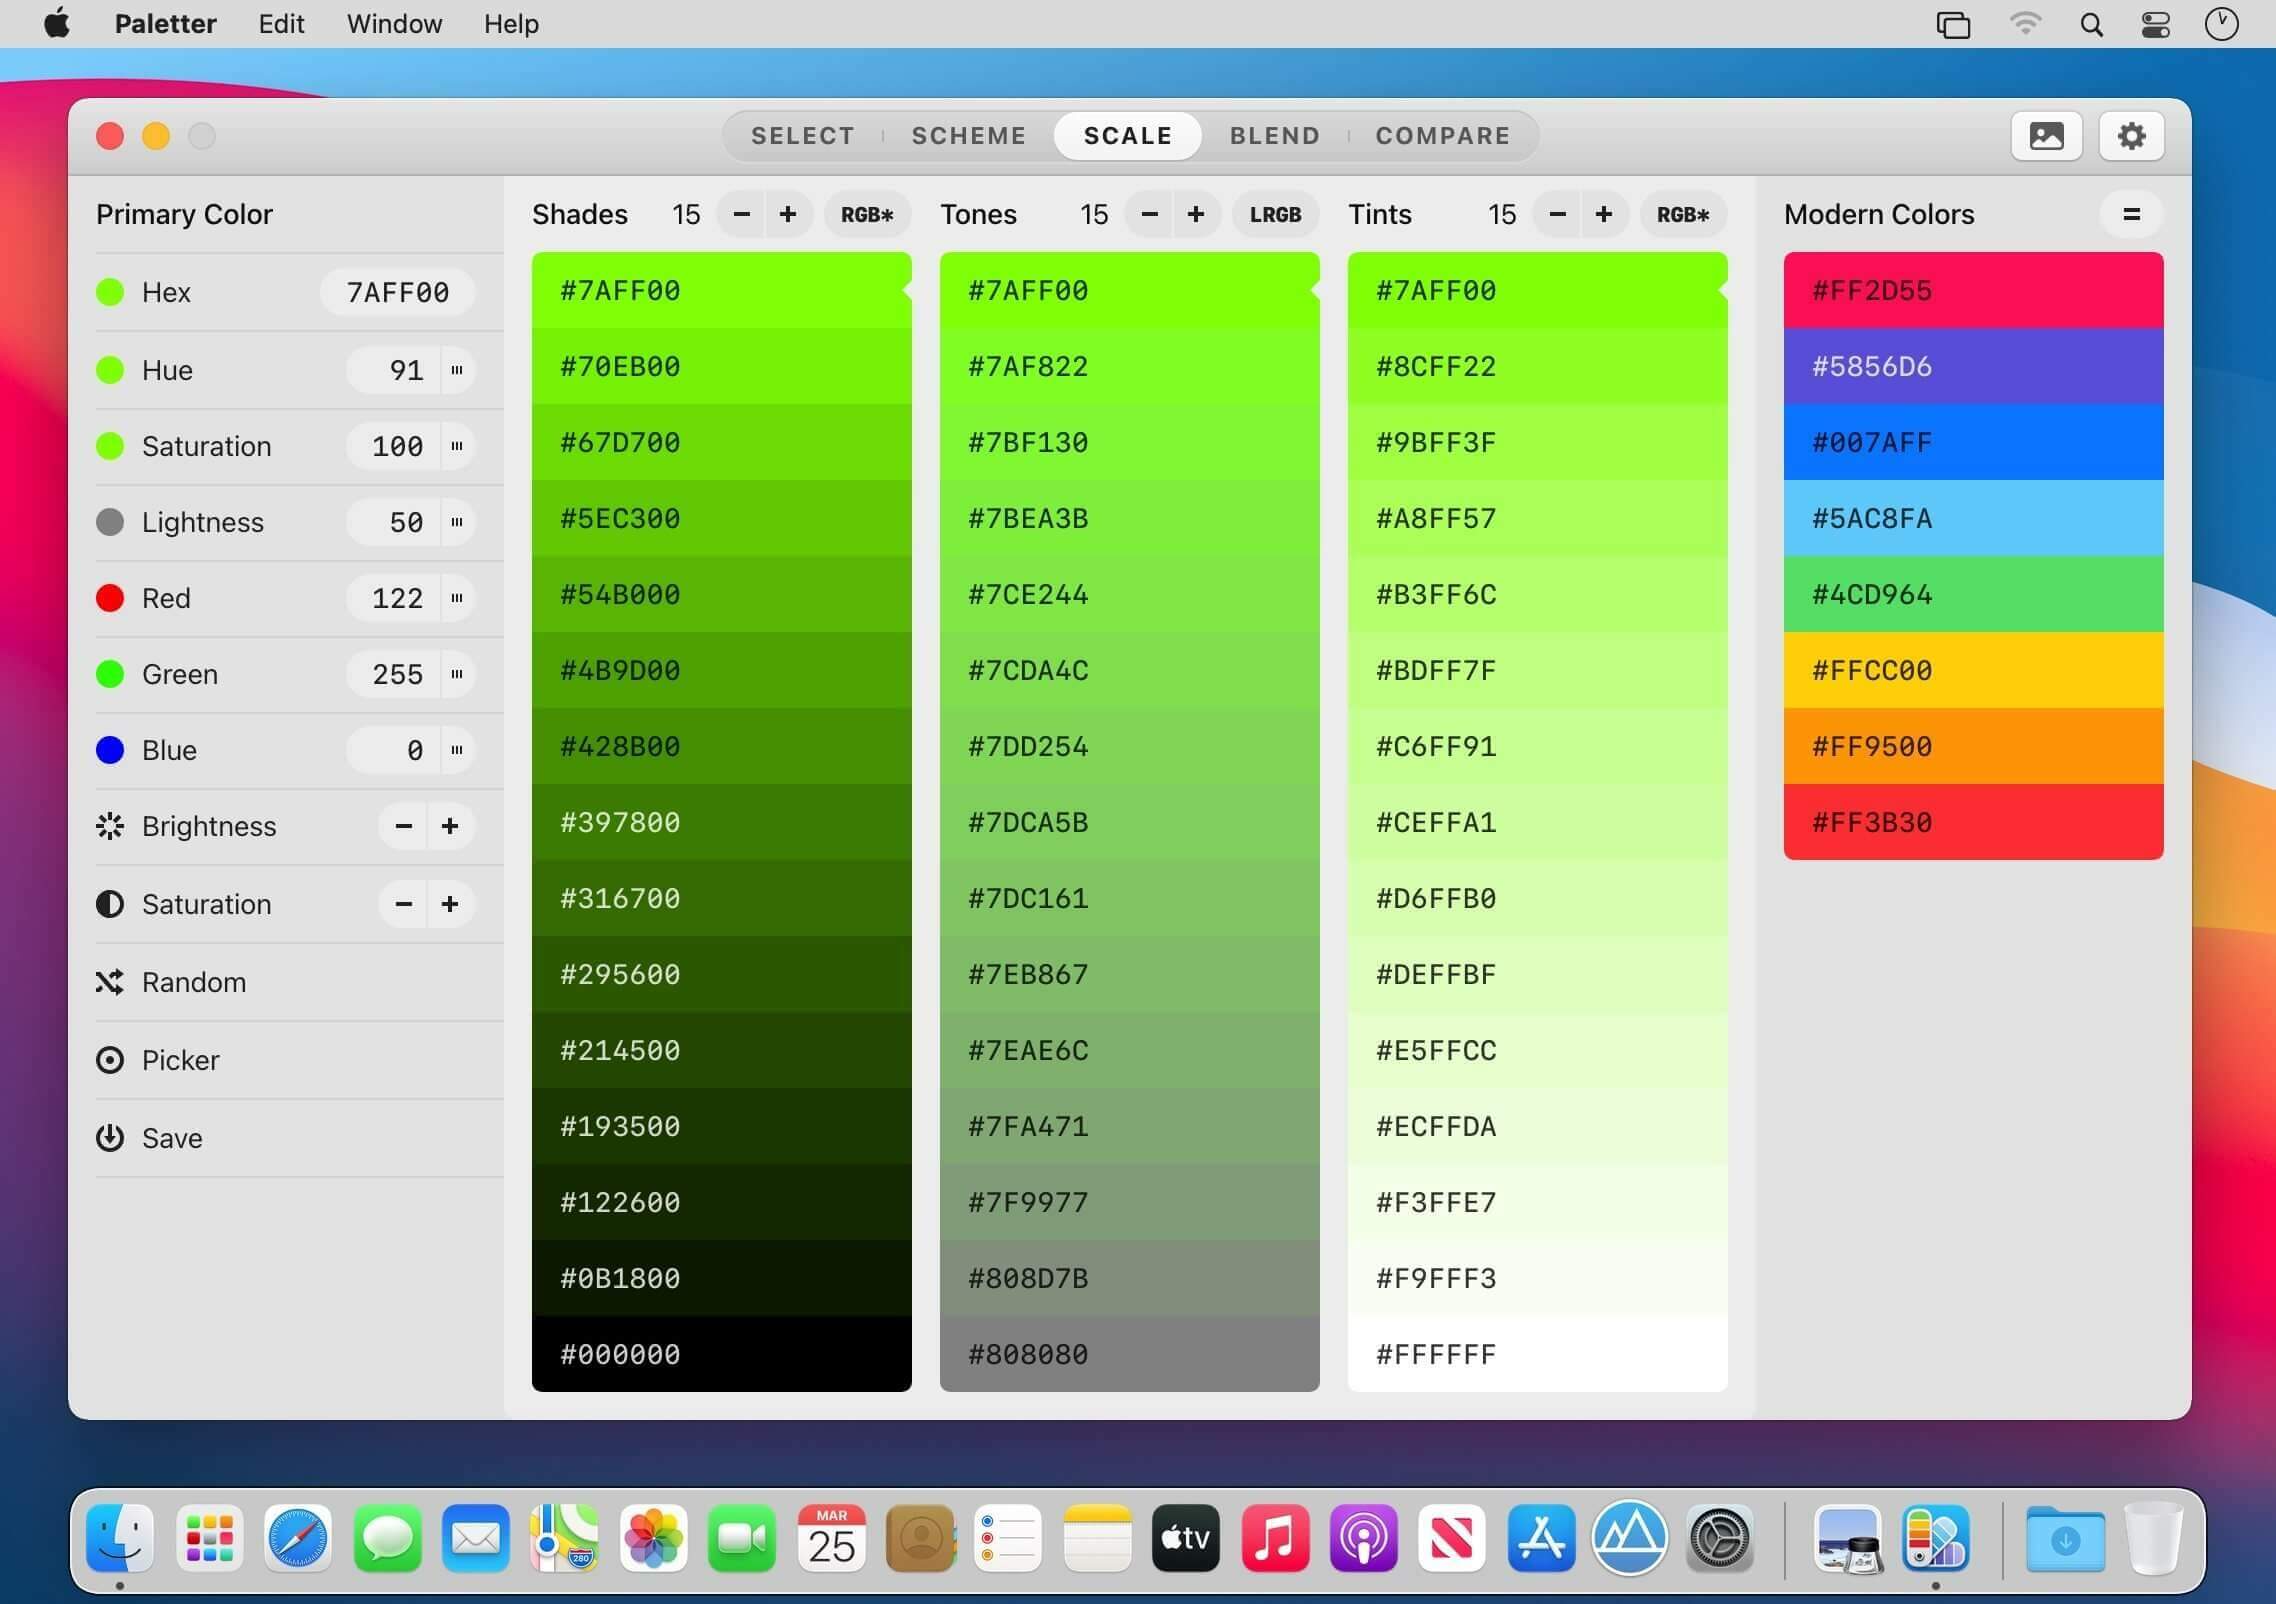The height and width of the screenshot is (1604, 2276).
Task: Open the Edit menu
Action: 281,24
